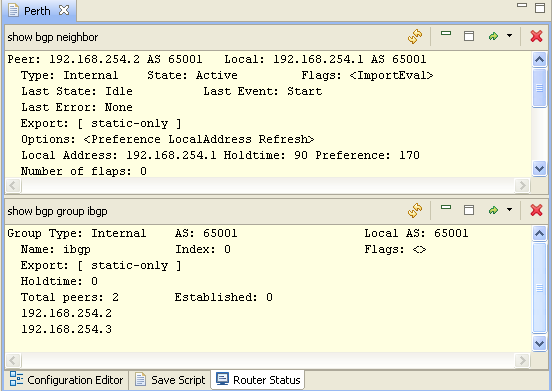
Task: Click 'Peer: 192.168.254.2 AS 65001' text
Action: coord(105,59)
